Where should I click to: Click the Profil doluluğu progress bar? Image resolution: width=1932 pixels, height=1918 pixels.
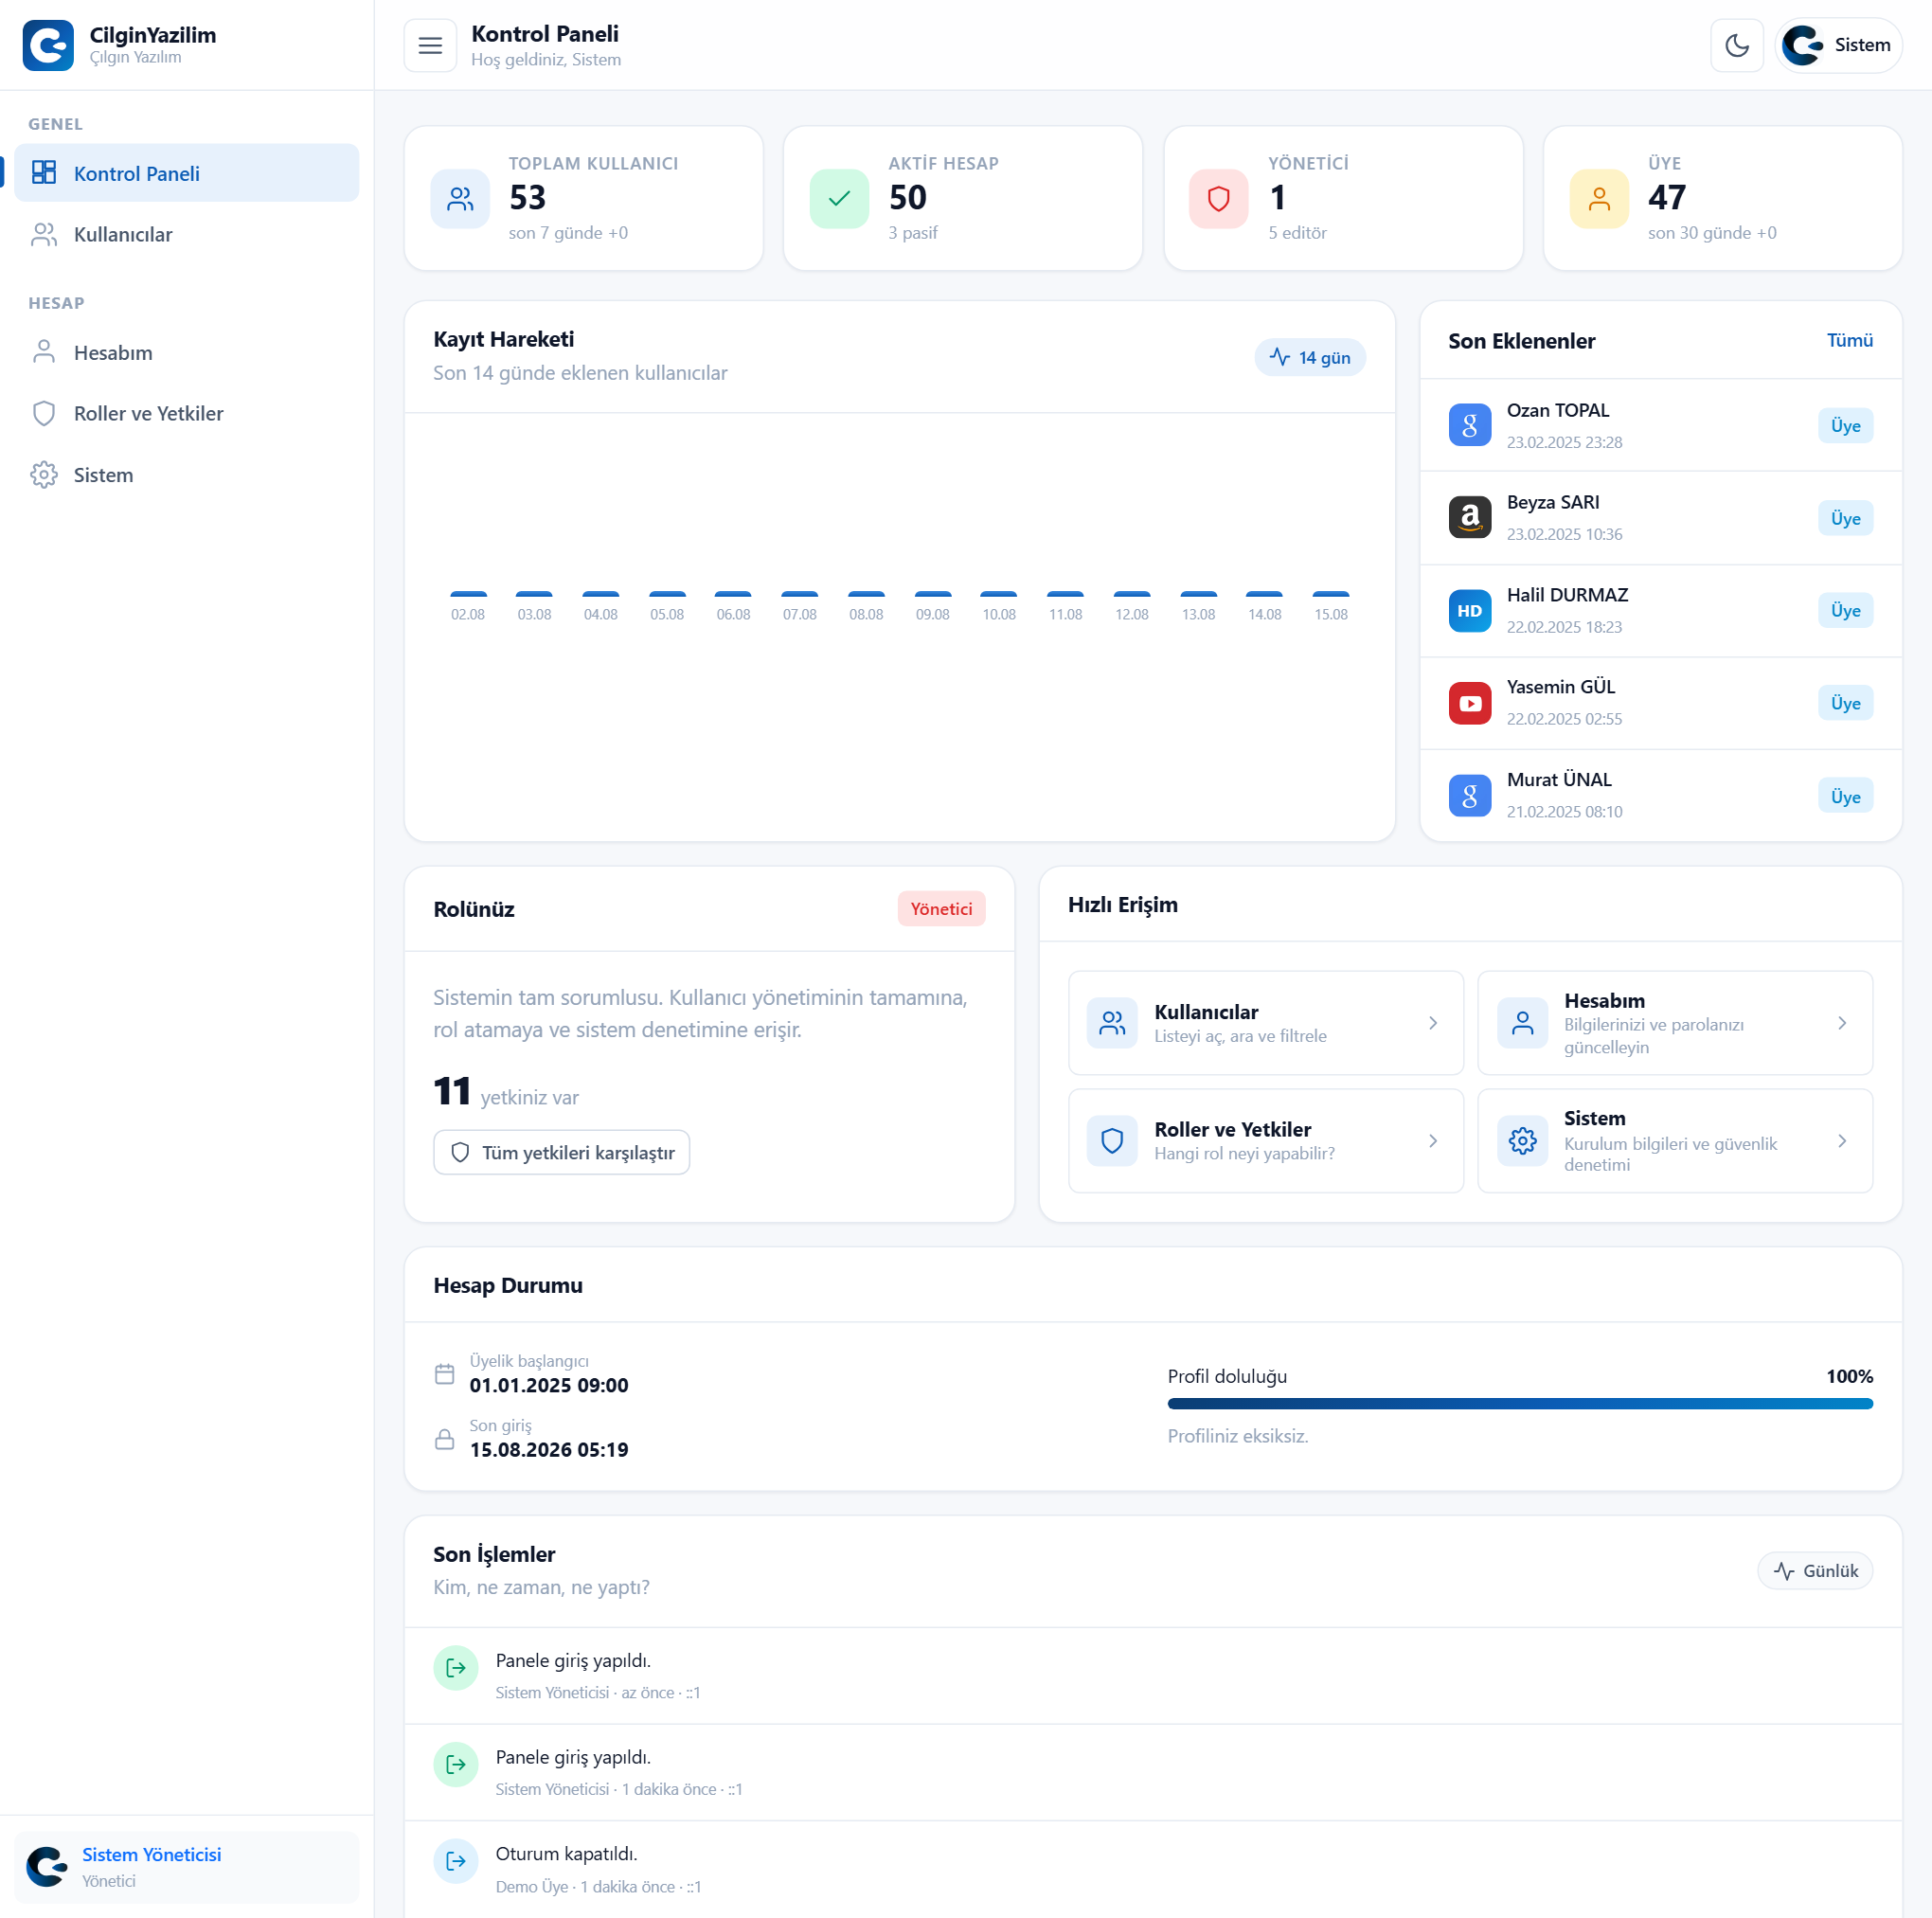point(1519,1403)
